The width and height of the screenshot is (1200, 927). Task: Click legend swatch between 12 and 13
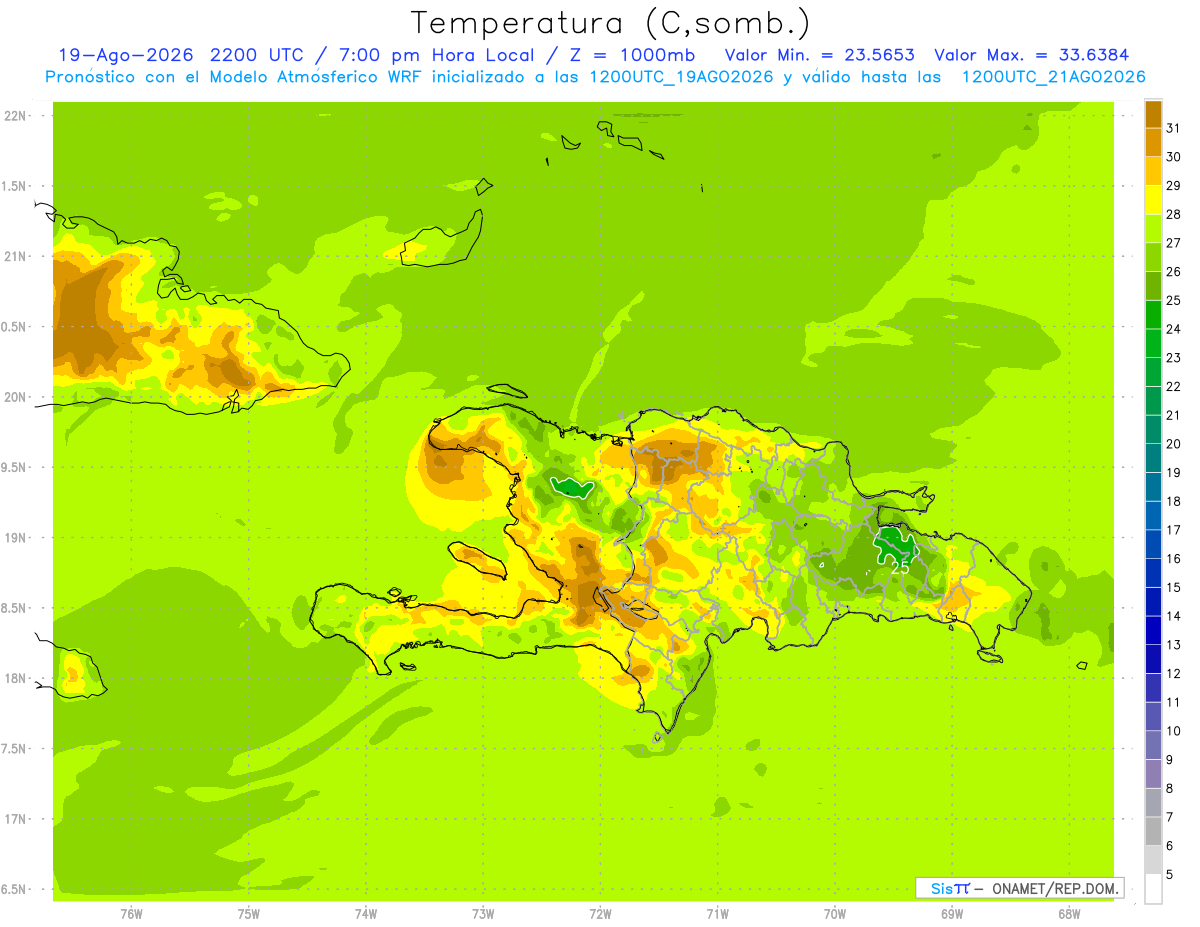[x=1153, y=659]
